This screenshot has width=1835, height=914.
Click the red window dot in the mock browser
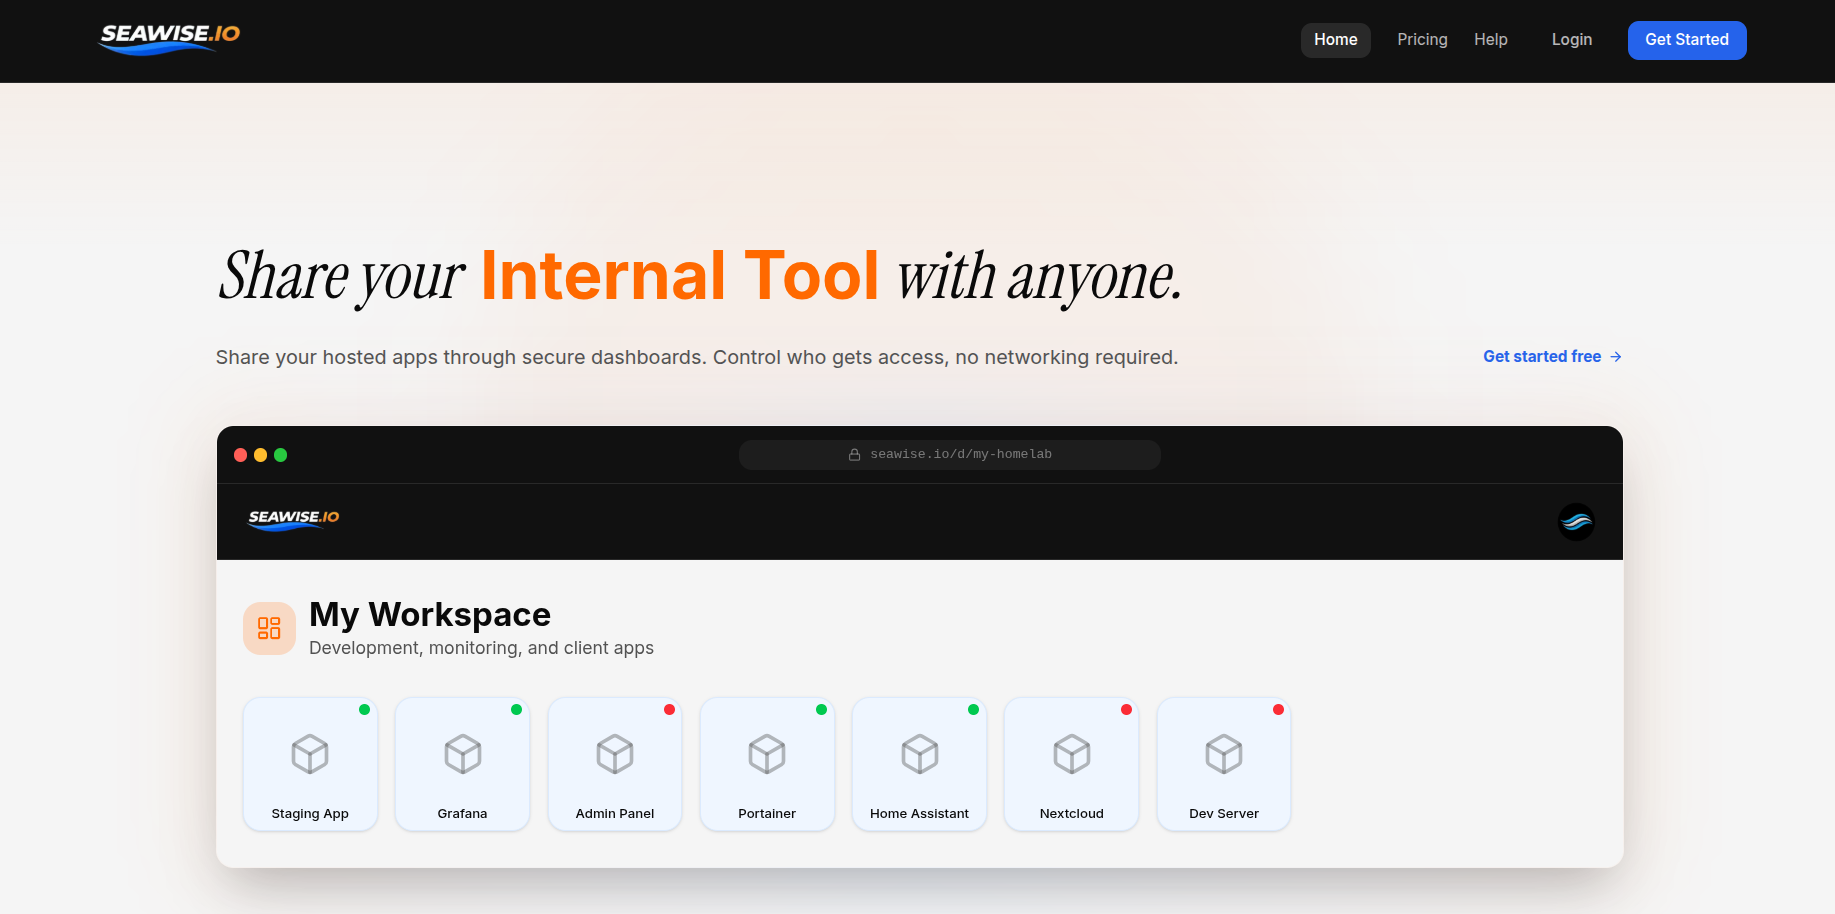pyautogui.click(x=240, y=455)
